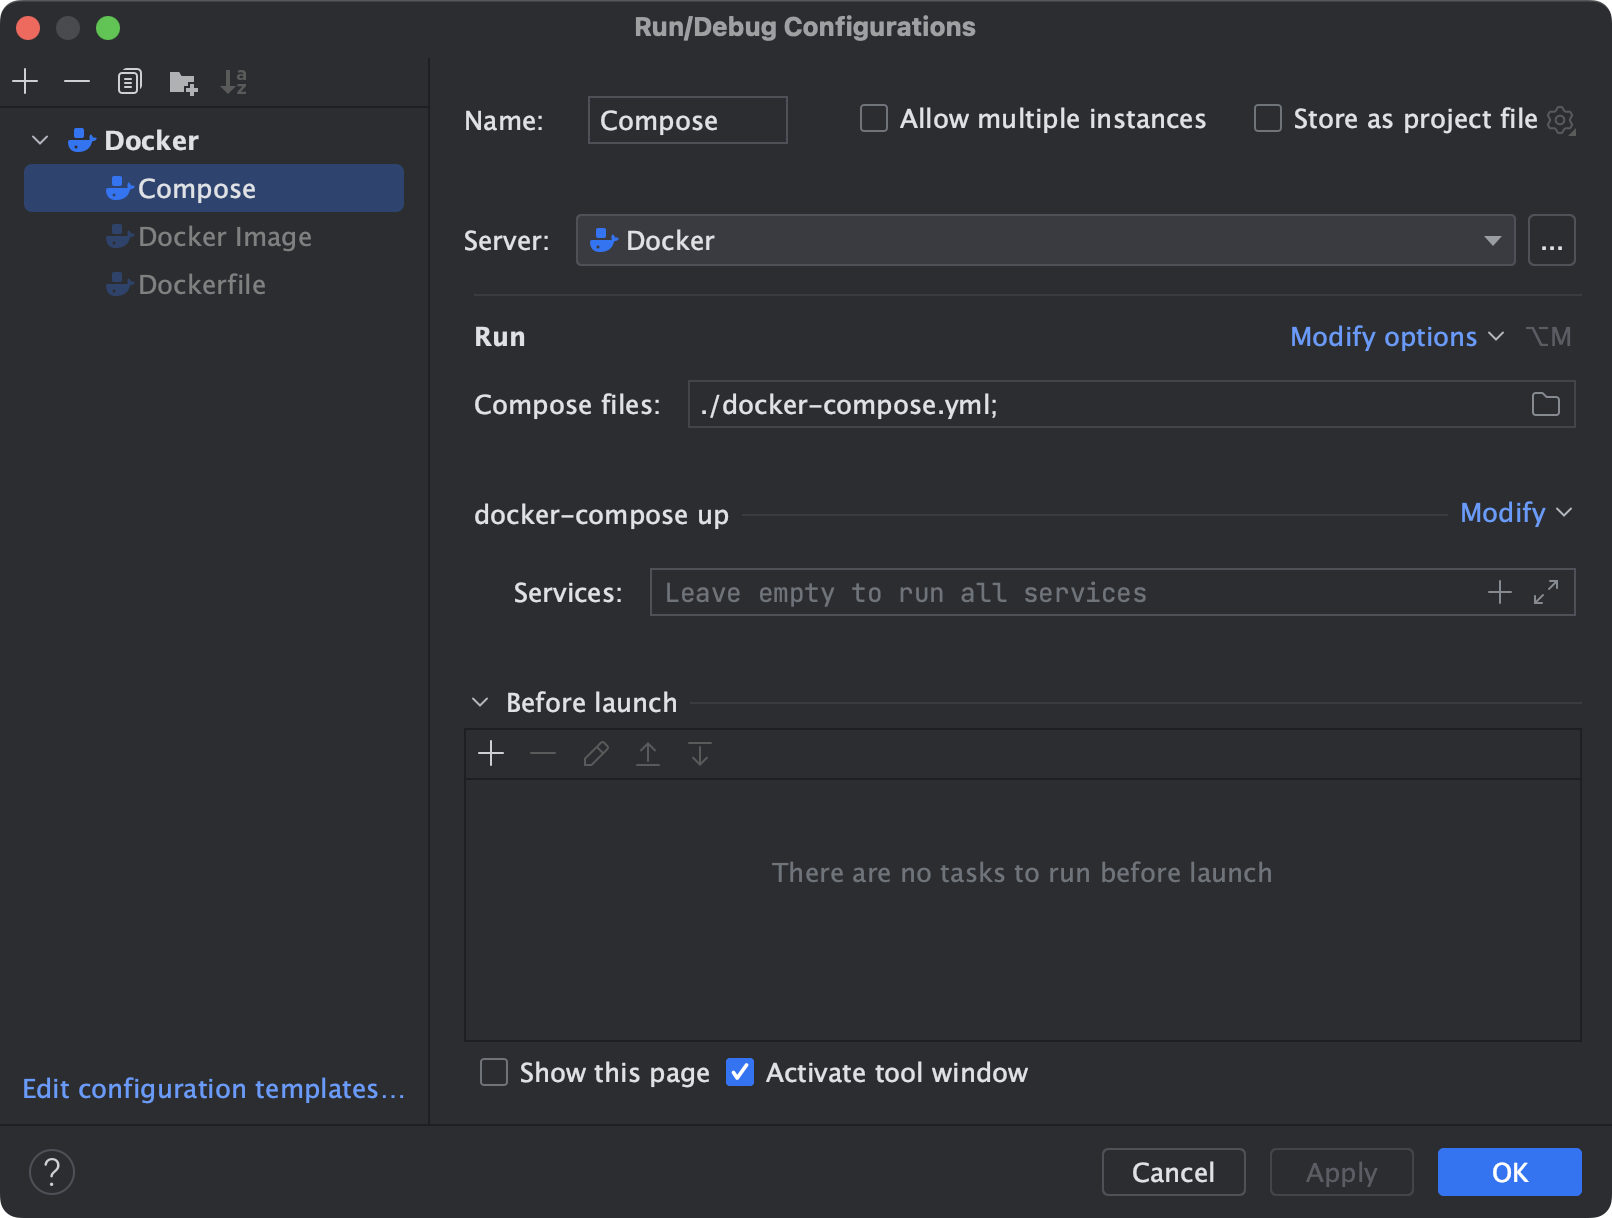Enable Allow multiple instances

tap(873, 118)
